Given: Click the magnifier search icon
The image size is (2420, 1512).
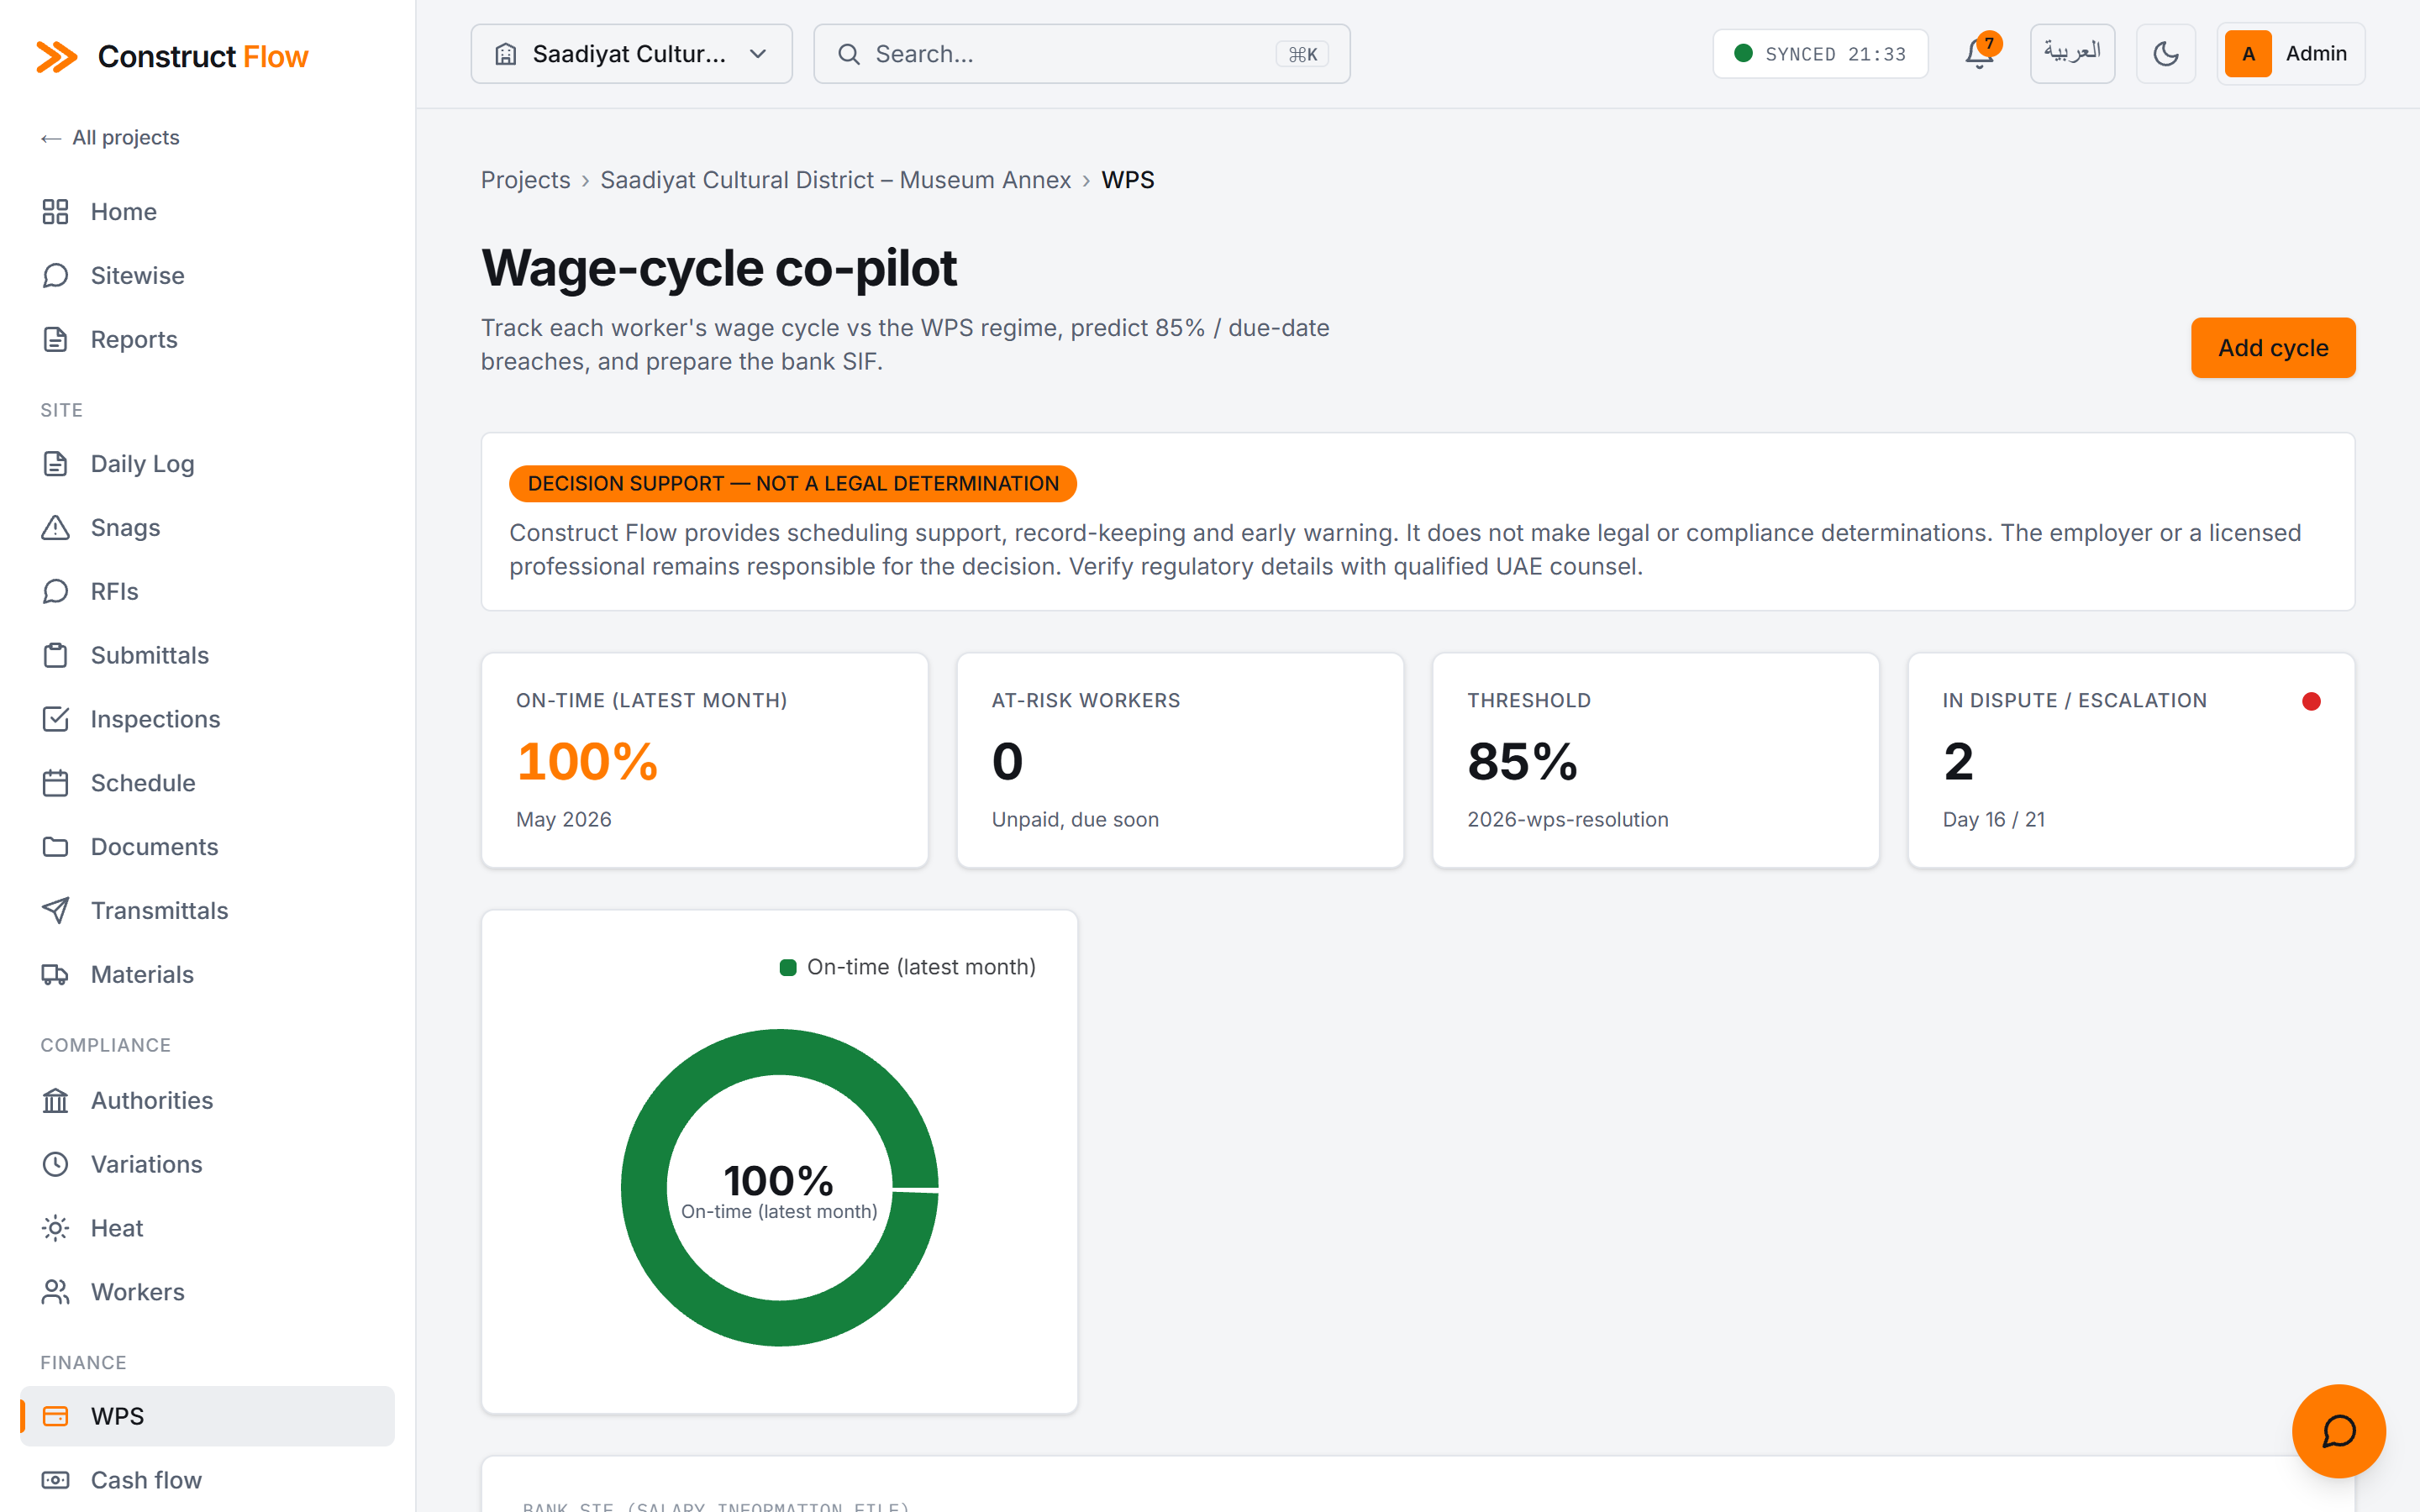Looking at the screenshot, I should pyautogui.click(x=848, y=54).
